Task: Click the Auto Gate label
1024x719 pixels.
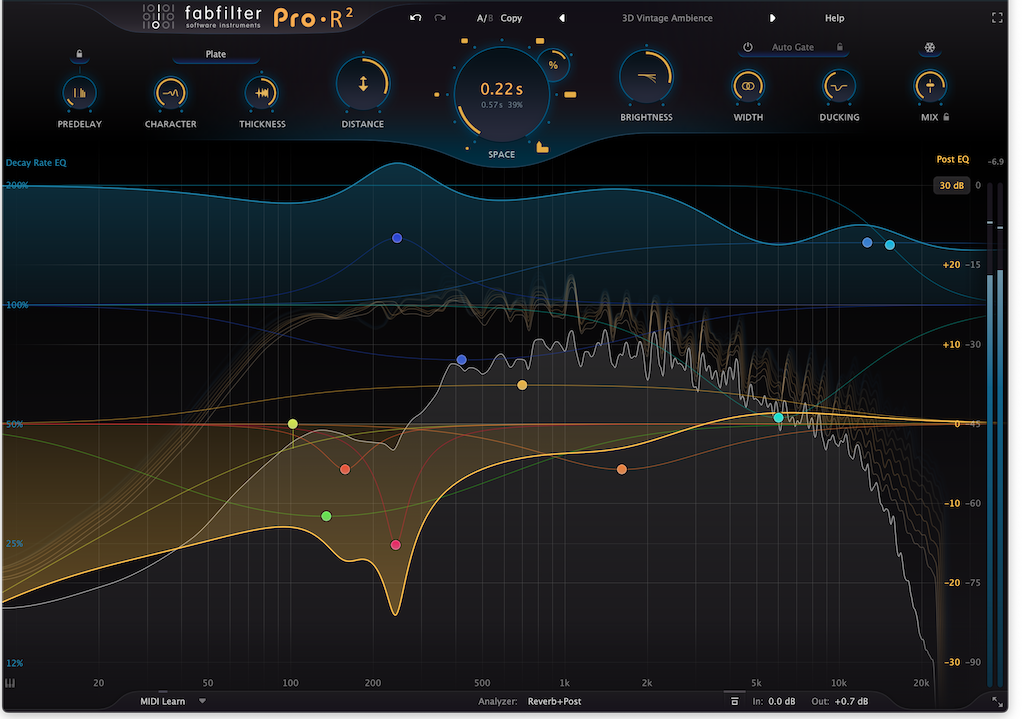Action: (793, 47)
